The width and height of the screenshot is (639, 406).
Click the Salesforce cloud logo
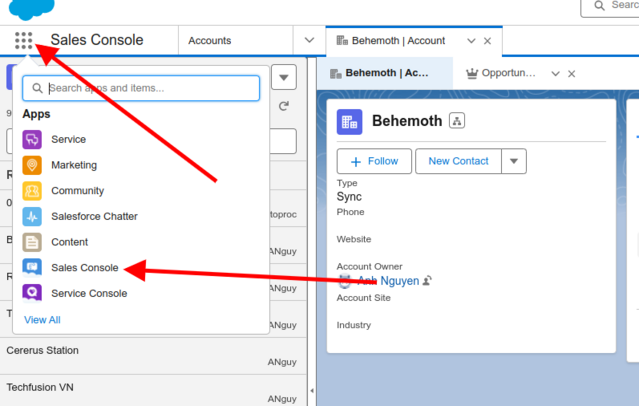[x=31, y=9]
